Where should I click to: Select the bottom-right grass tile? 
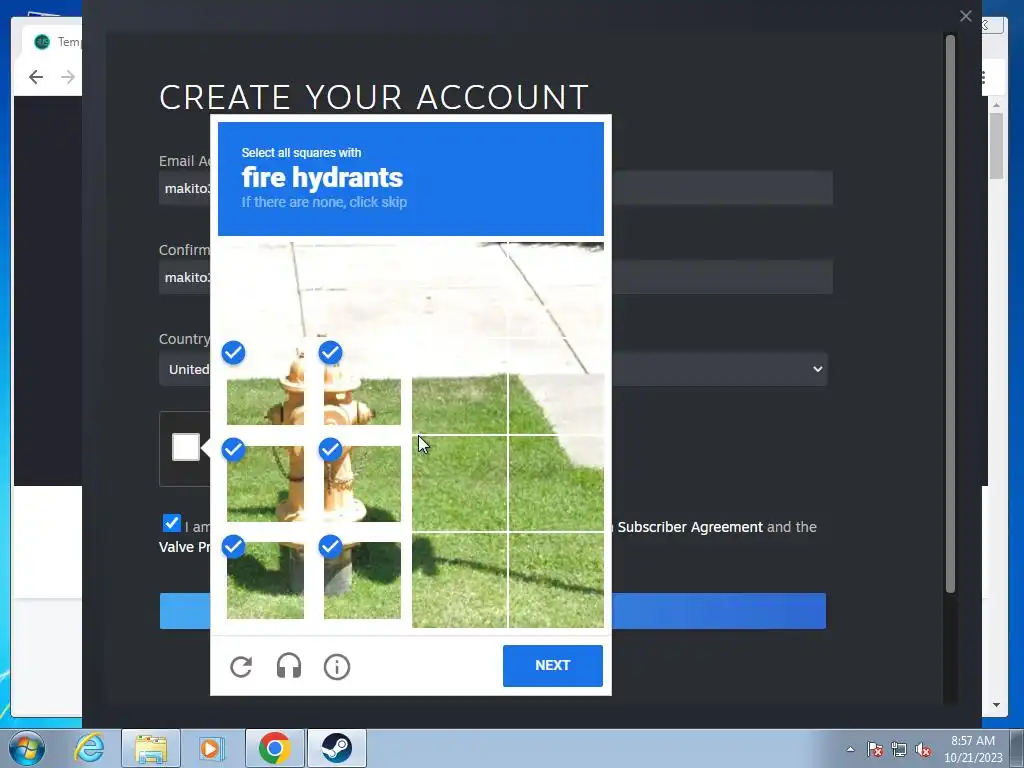(x=556, y=580)
